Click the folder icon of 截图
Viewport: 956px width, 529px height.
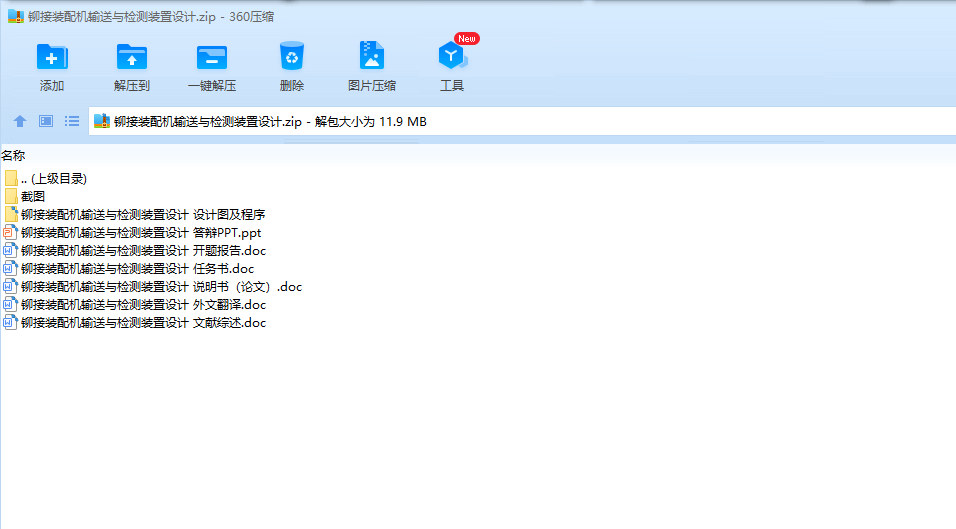pos(11,196)
